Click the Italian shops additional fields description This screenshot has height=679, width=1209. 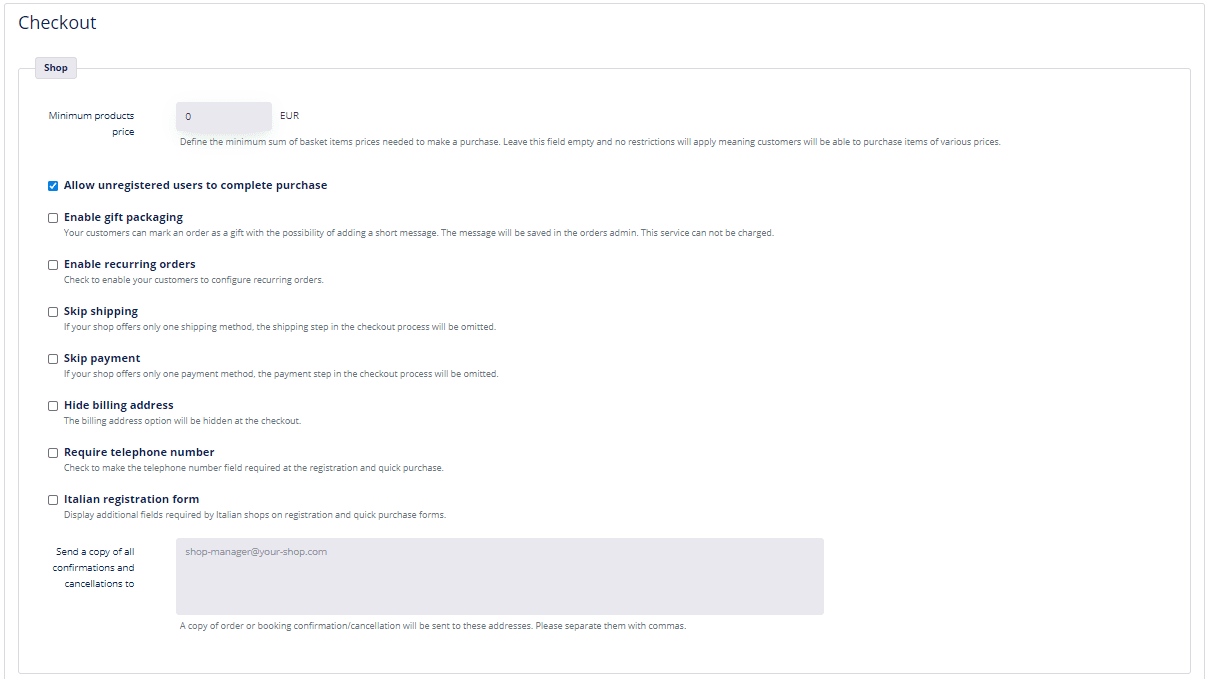click(255, 515)
